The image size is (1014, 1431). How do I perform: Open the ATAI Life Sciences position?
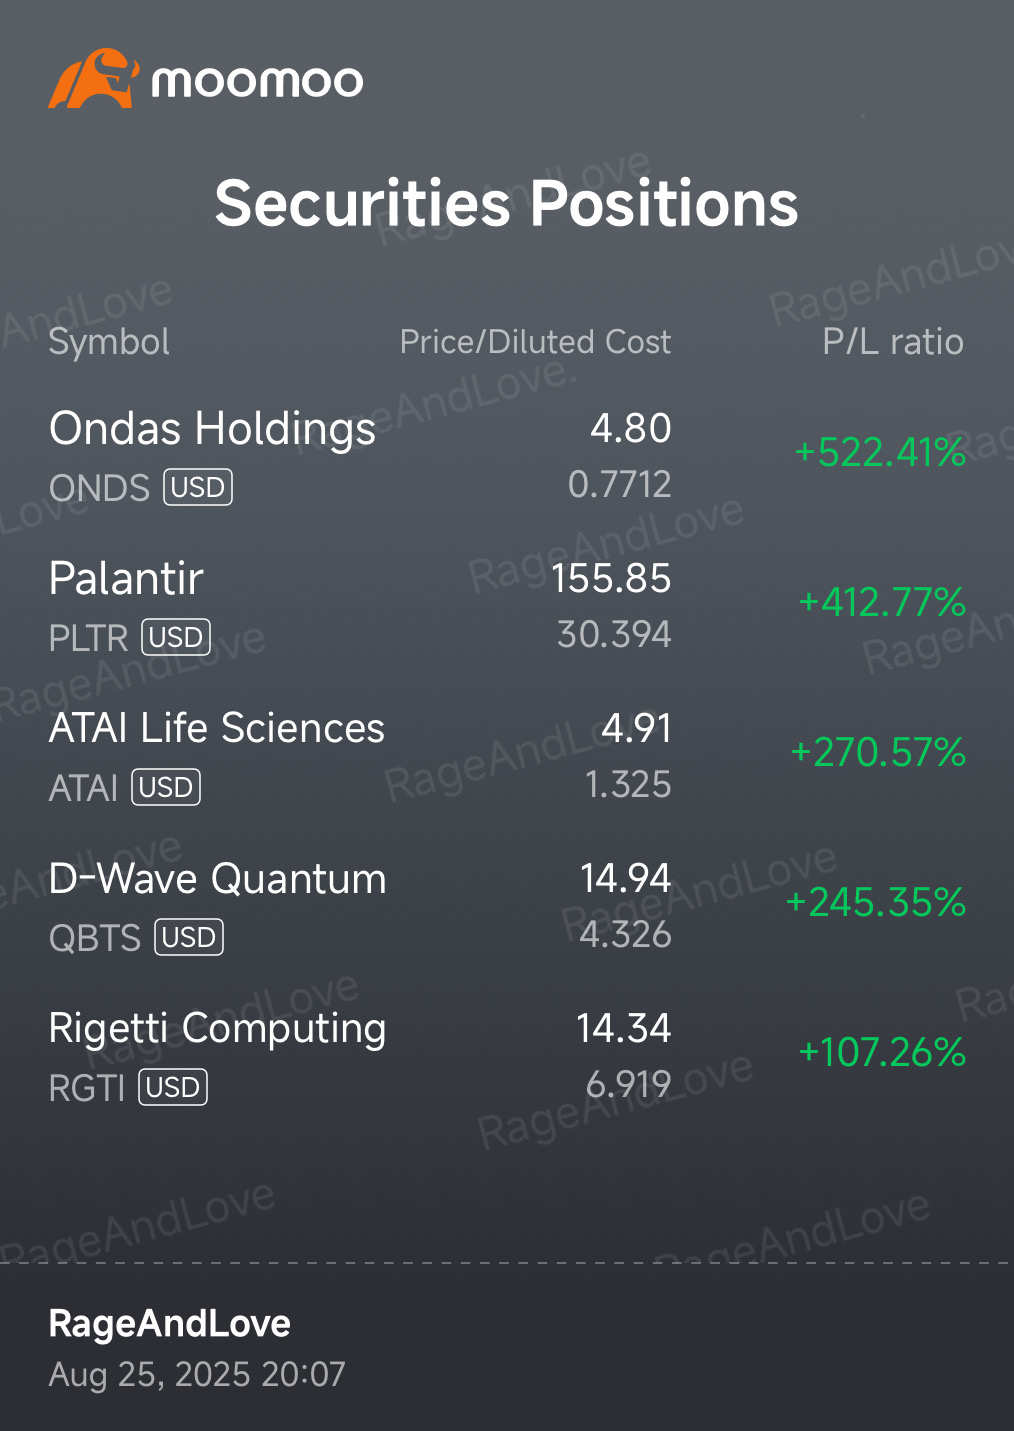click(217, 729)
